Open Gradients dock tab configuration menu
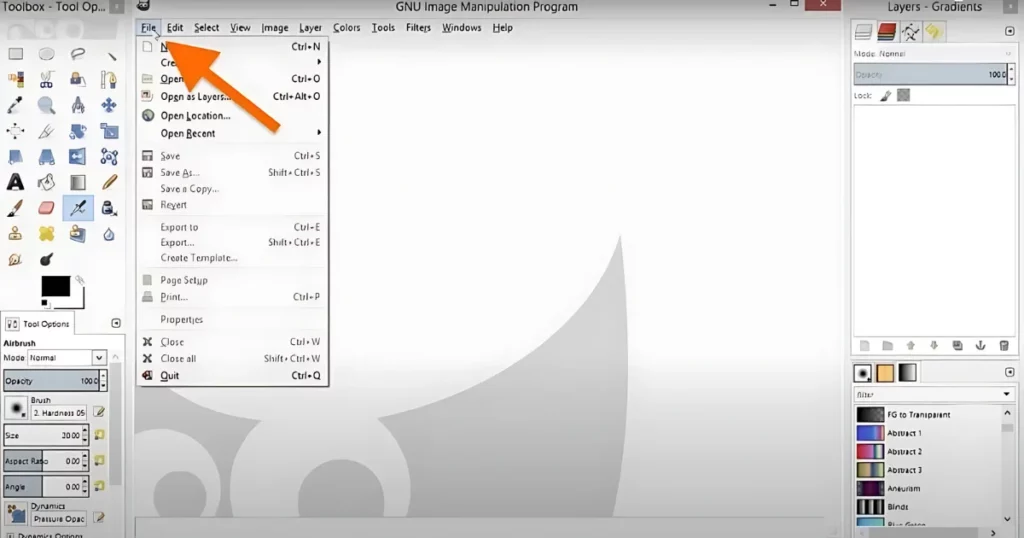Screen dimensions: 1024x538 1009,372
